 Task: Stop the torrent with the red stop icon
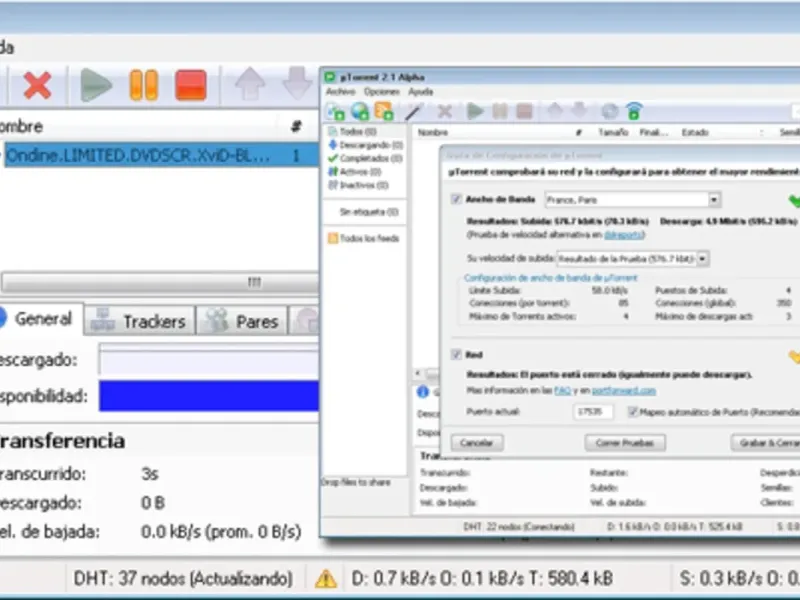click(191, 85)
